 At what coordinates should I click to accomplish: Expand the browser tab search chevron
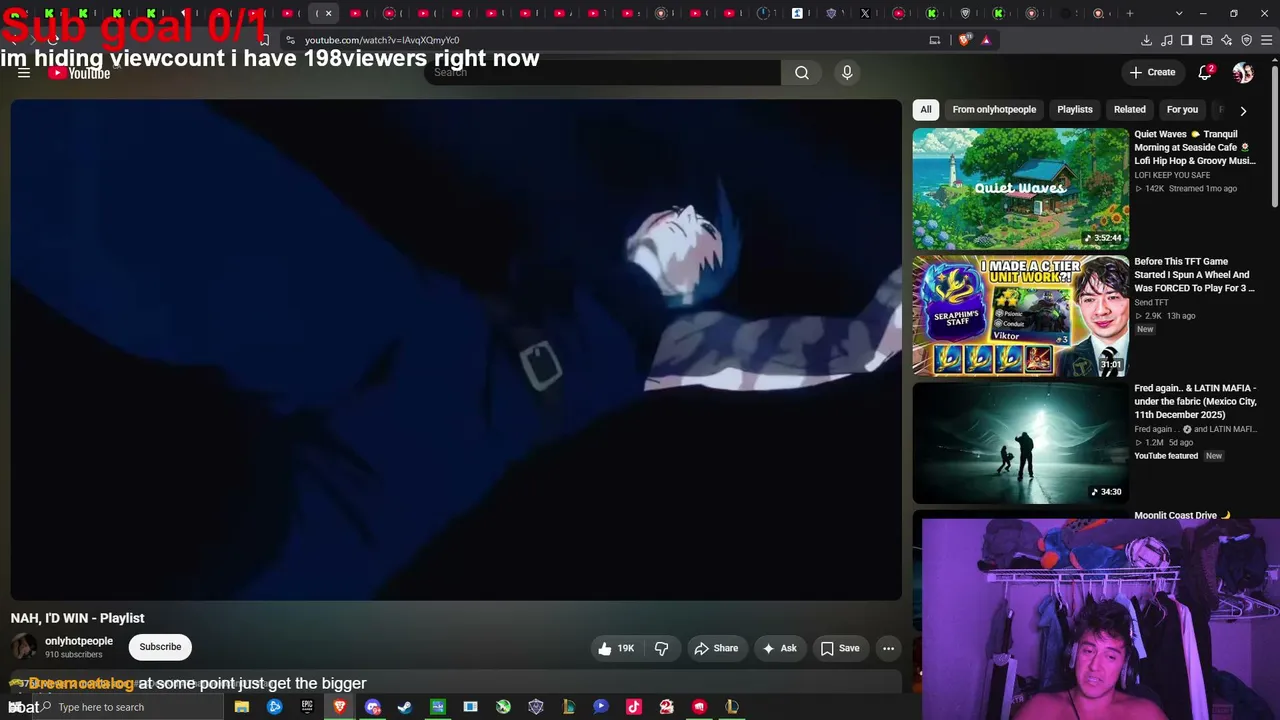[1179, 13]
